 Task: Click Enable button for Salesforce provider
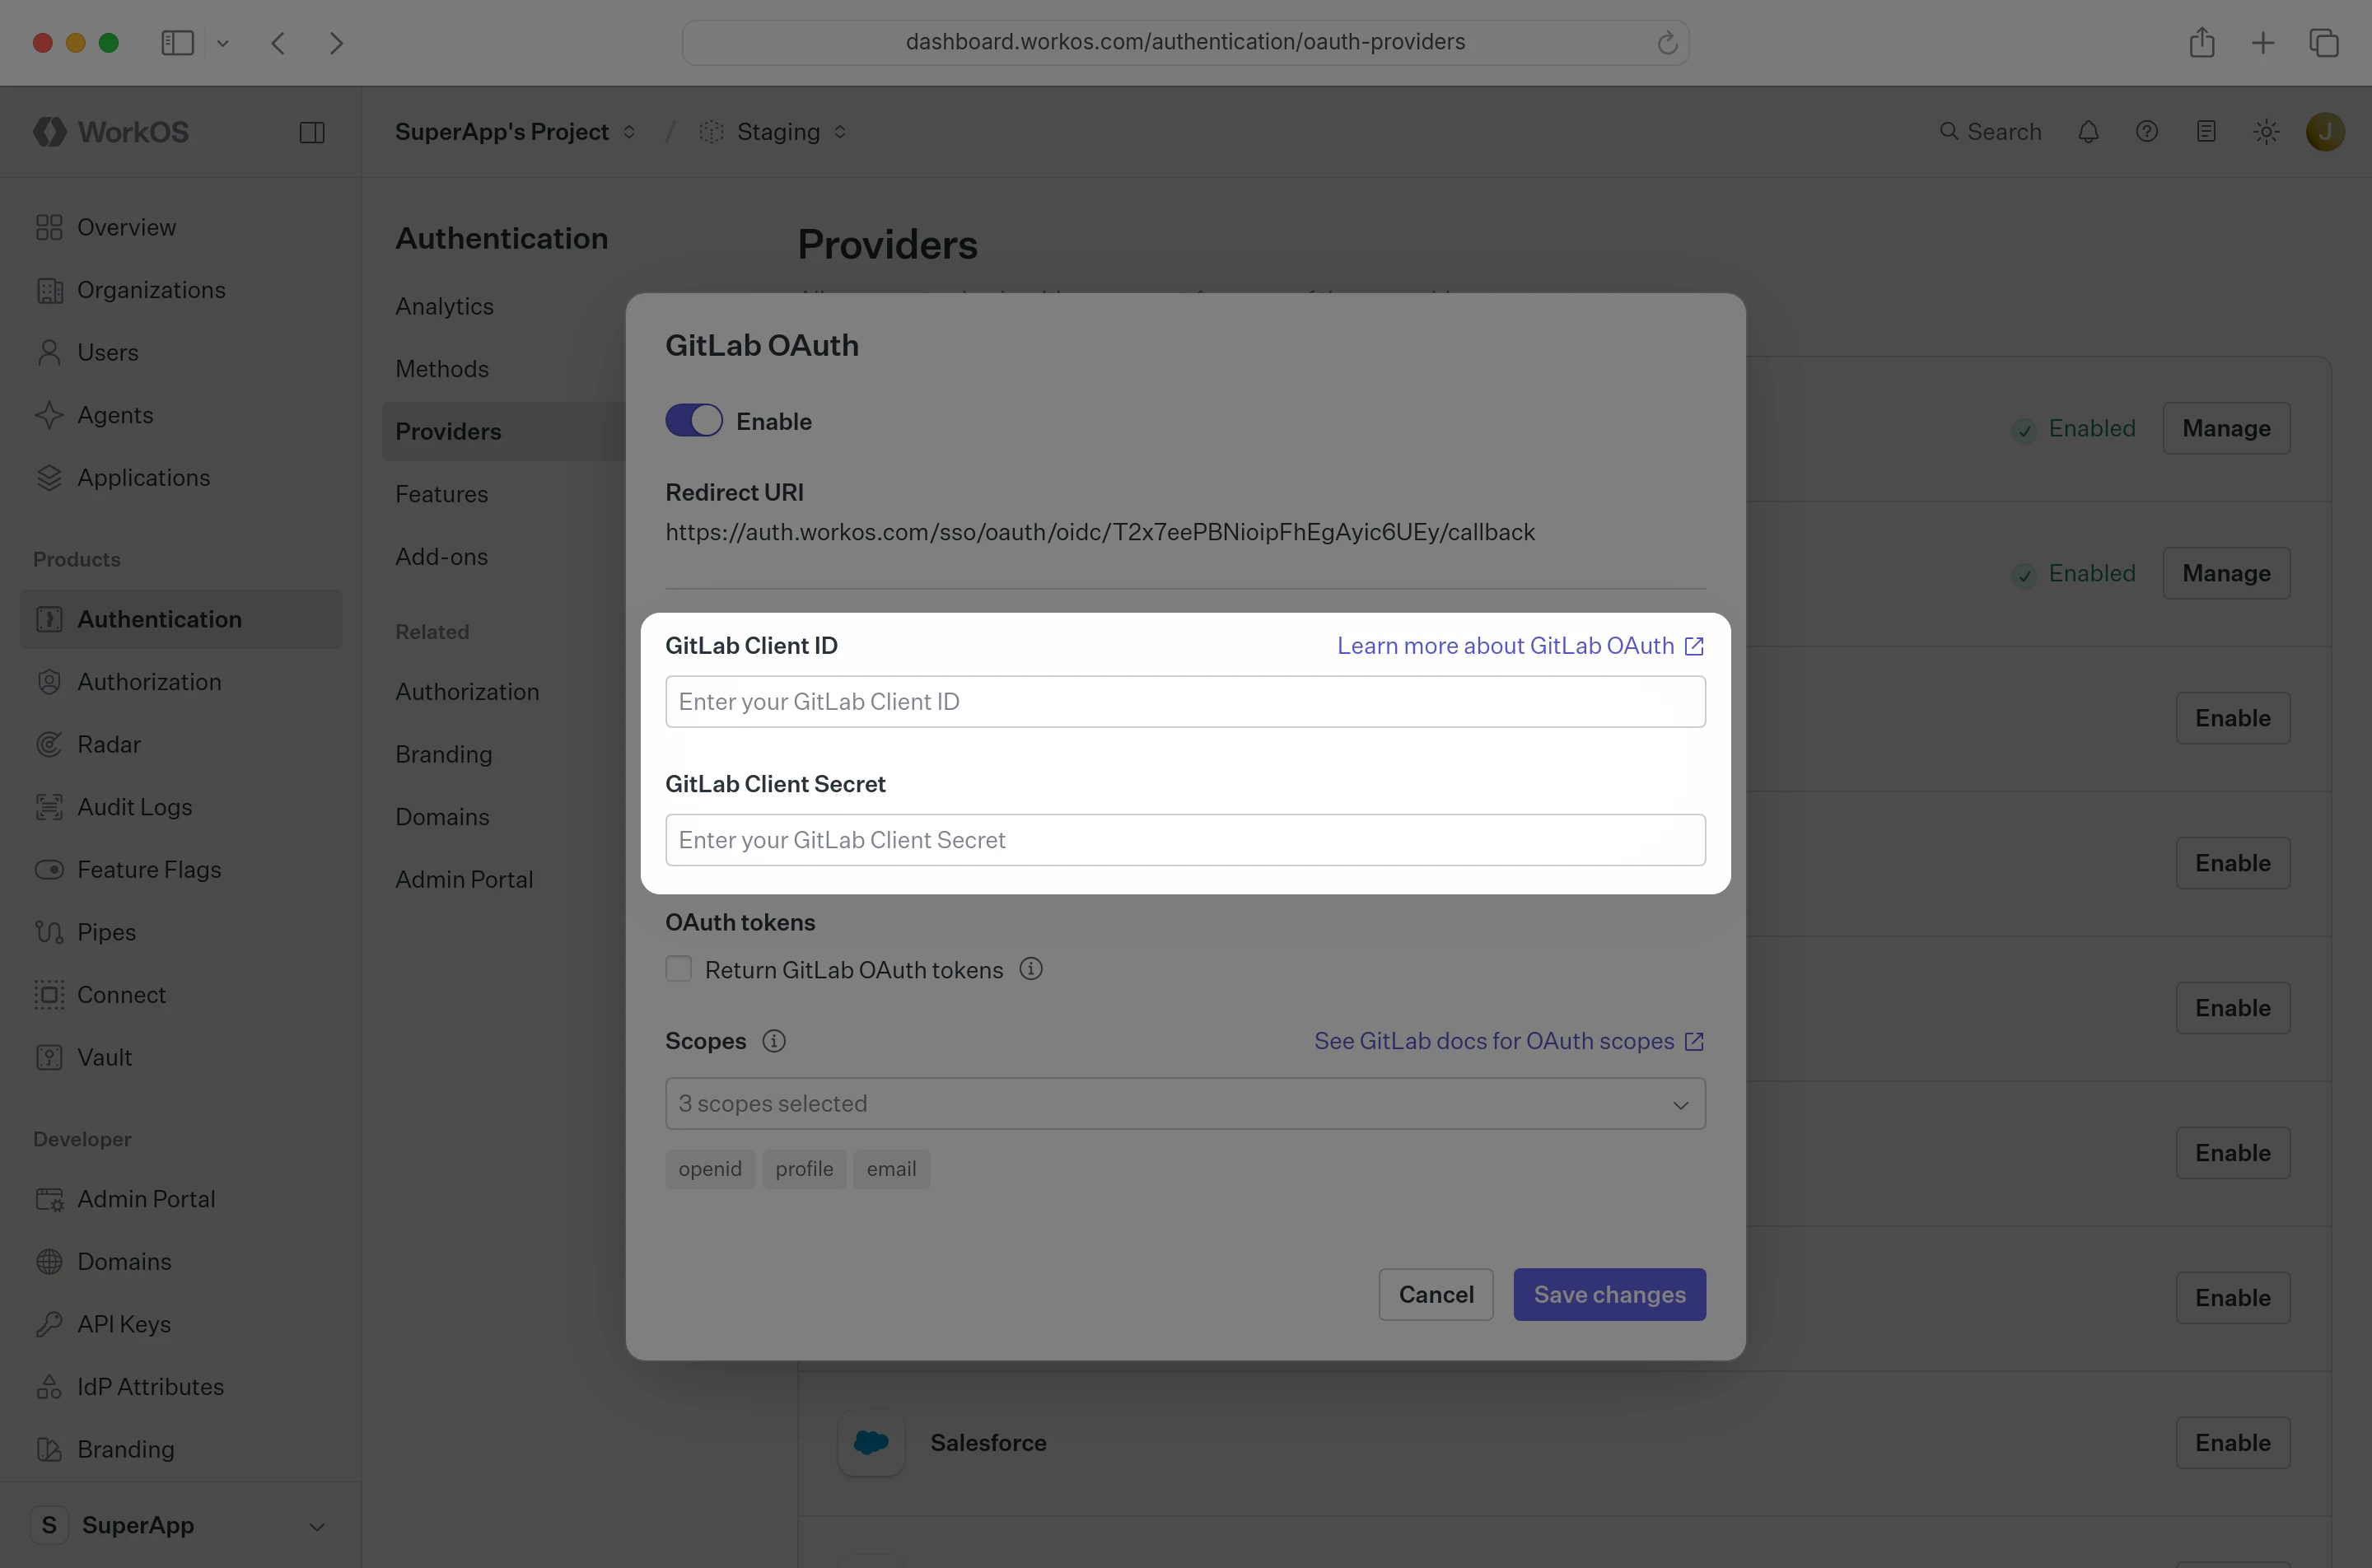[x=2232, y=1443]
